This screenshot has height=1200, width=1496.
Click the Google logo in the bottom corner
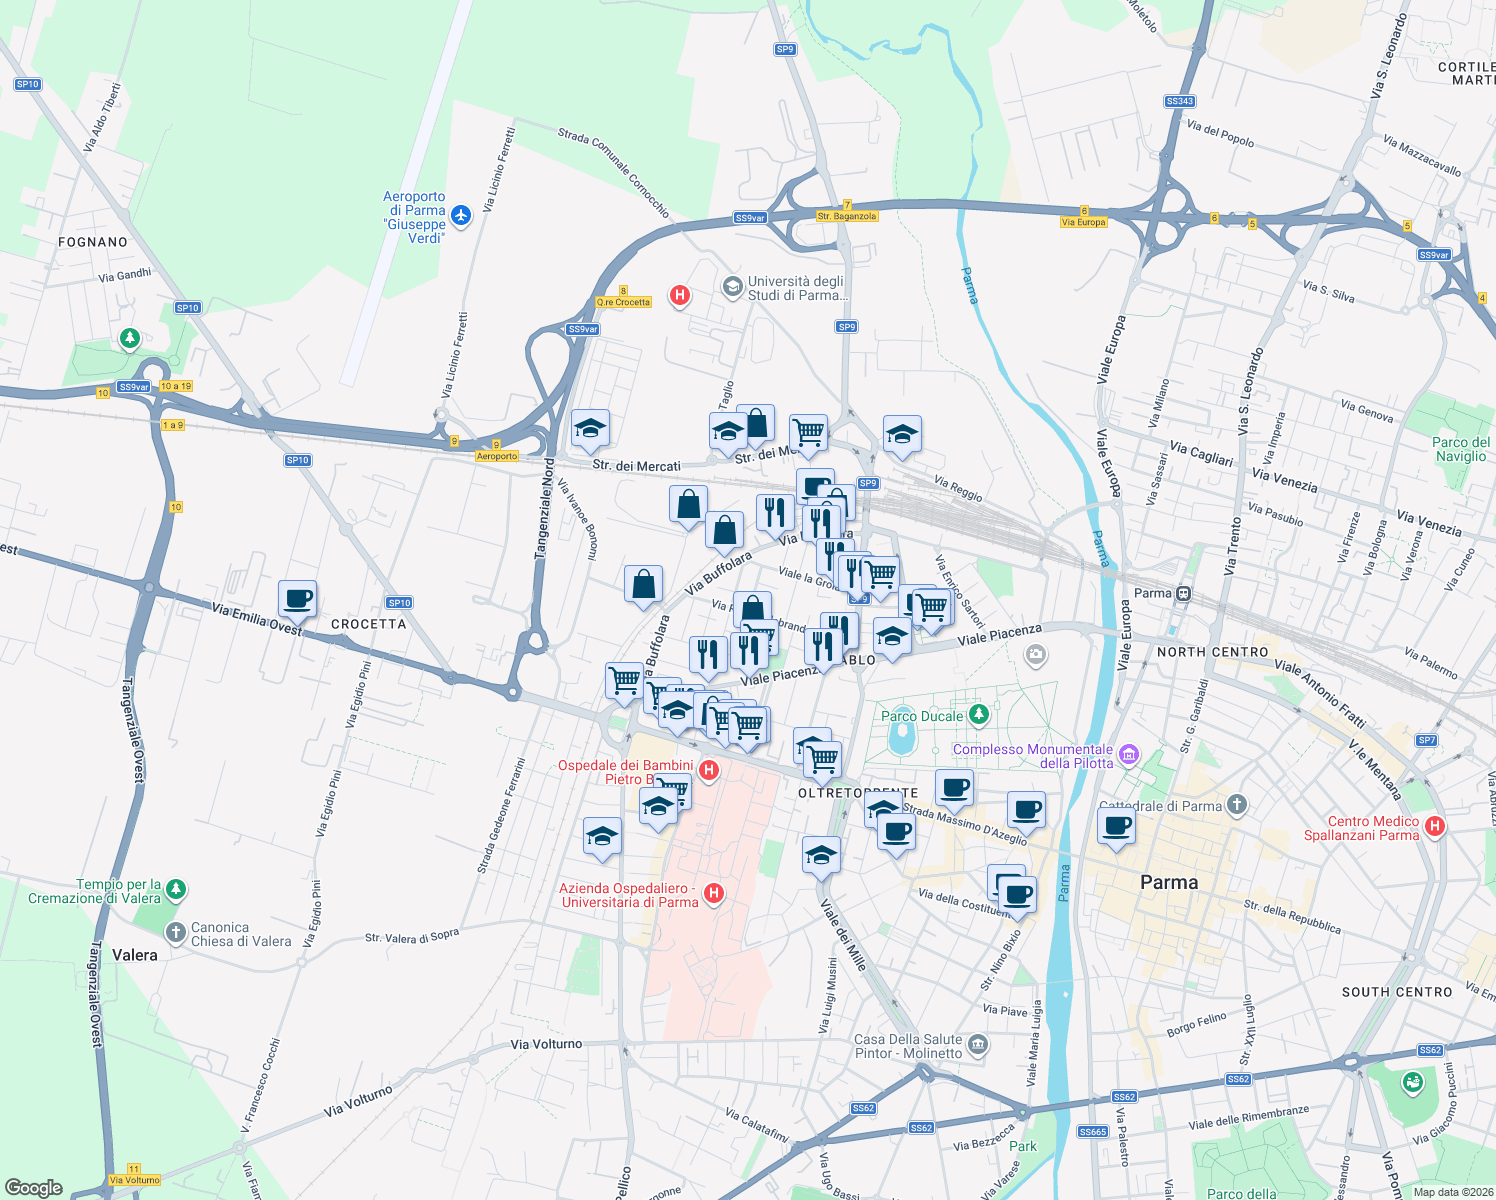[32, 1187]
